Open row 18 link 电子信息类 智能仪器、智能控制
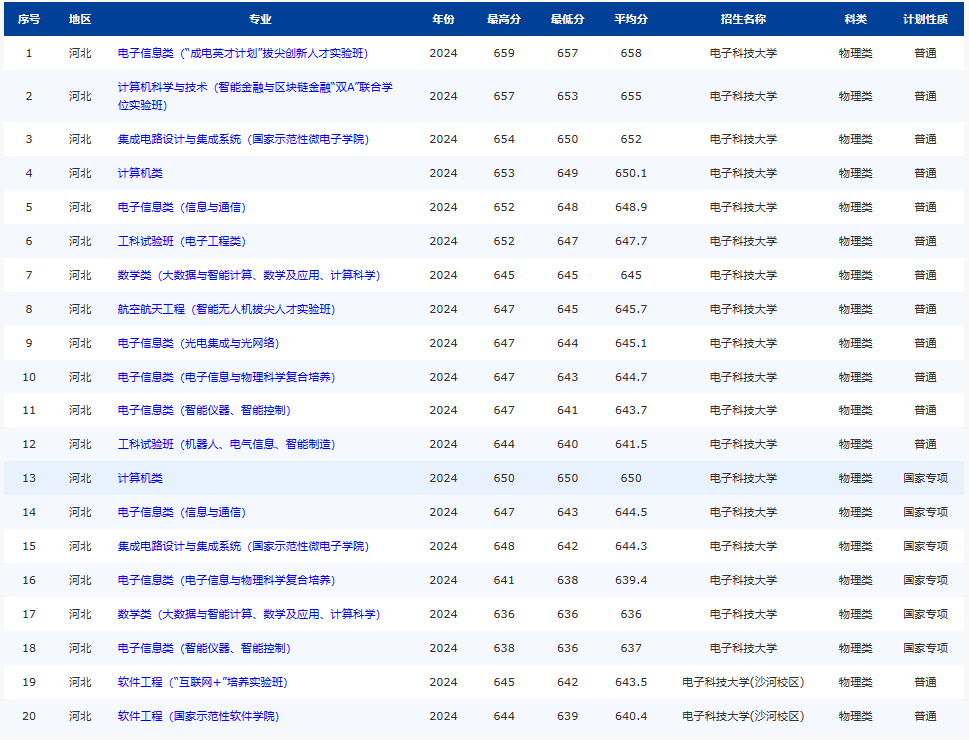The image size is (969, 740). click(204, 648)
